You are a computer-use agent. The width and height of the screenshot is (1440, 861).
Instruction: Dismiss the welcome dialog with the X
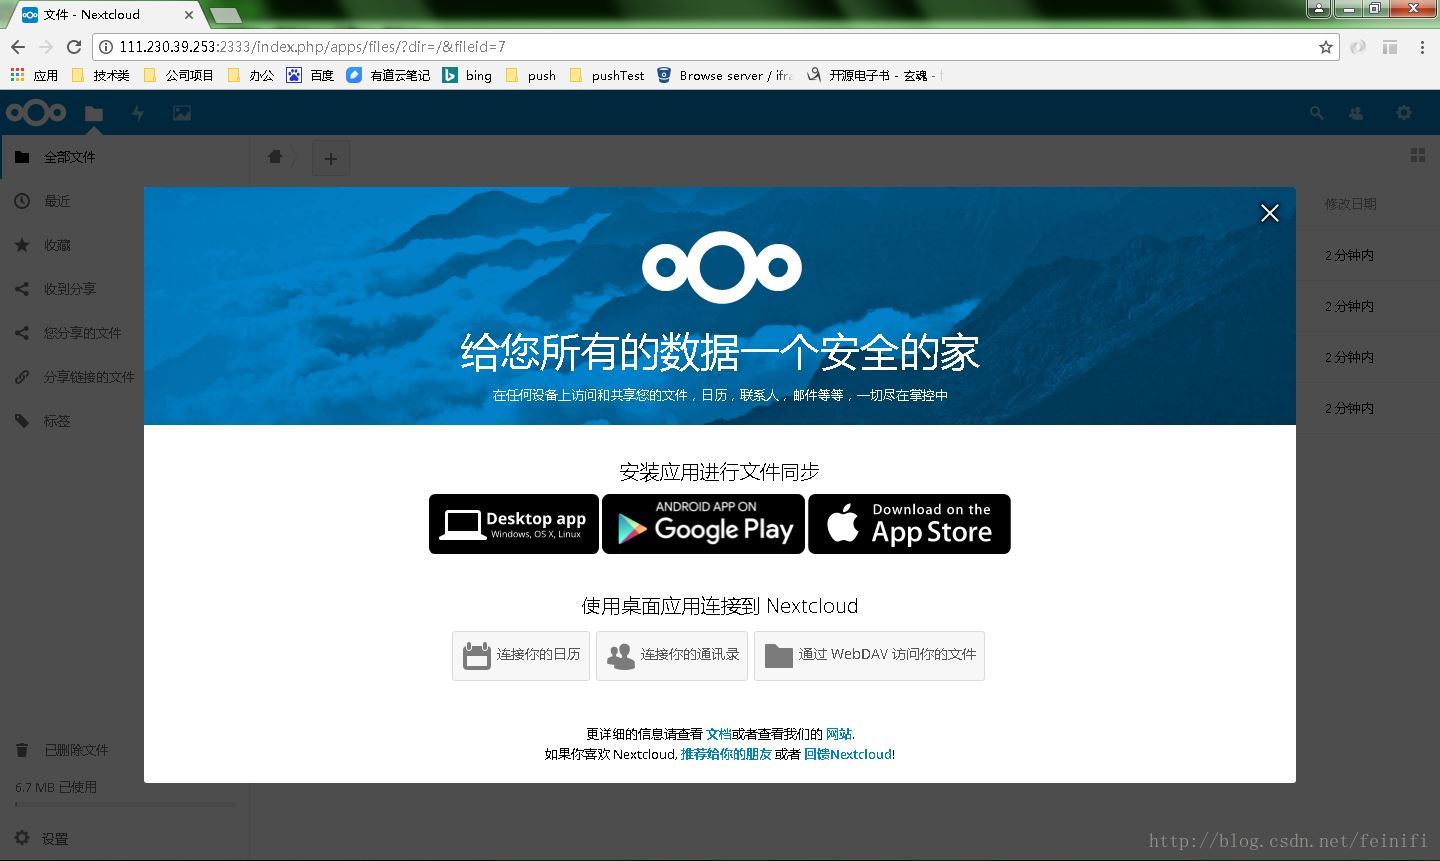[x=1269, y=213]
